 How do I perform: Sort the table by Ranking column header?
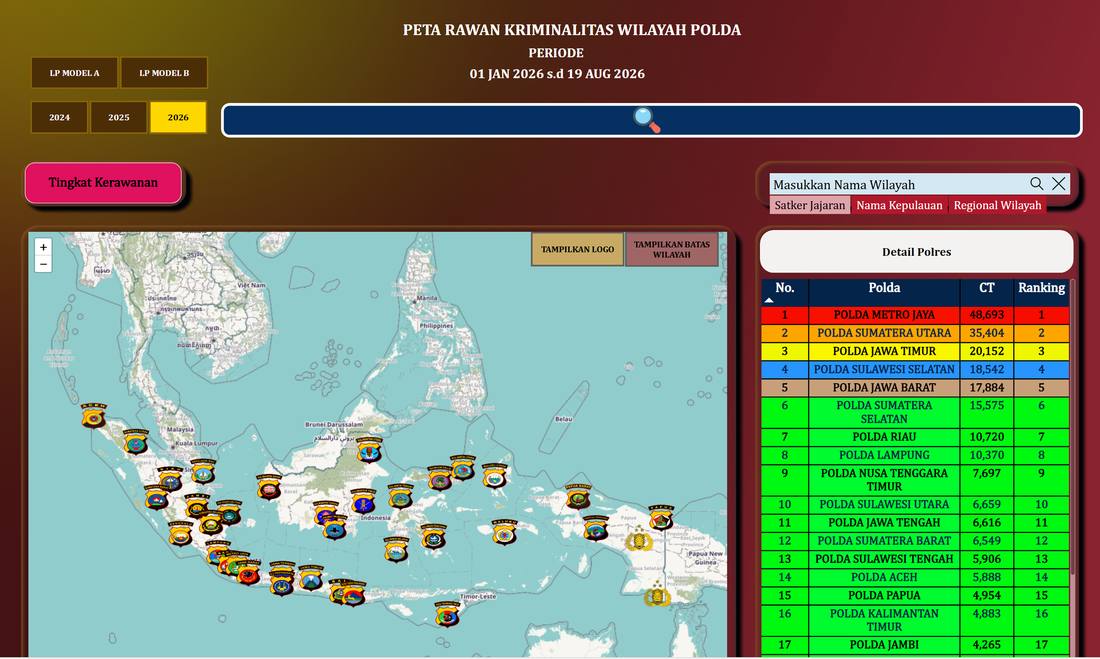coord(1041,291)
